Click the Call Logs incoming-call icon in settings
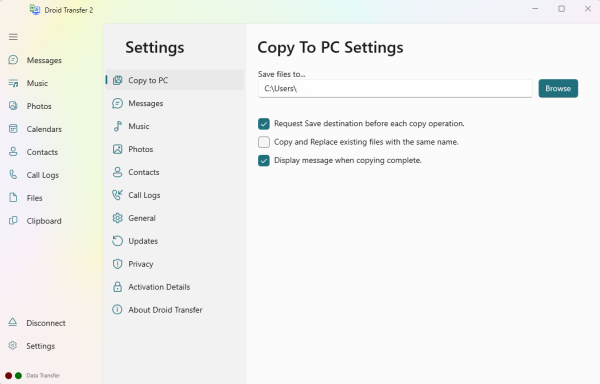Image resolution: width=600 pixels, height=384 pixels. point(117,195)
